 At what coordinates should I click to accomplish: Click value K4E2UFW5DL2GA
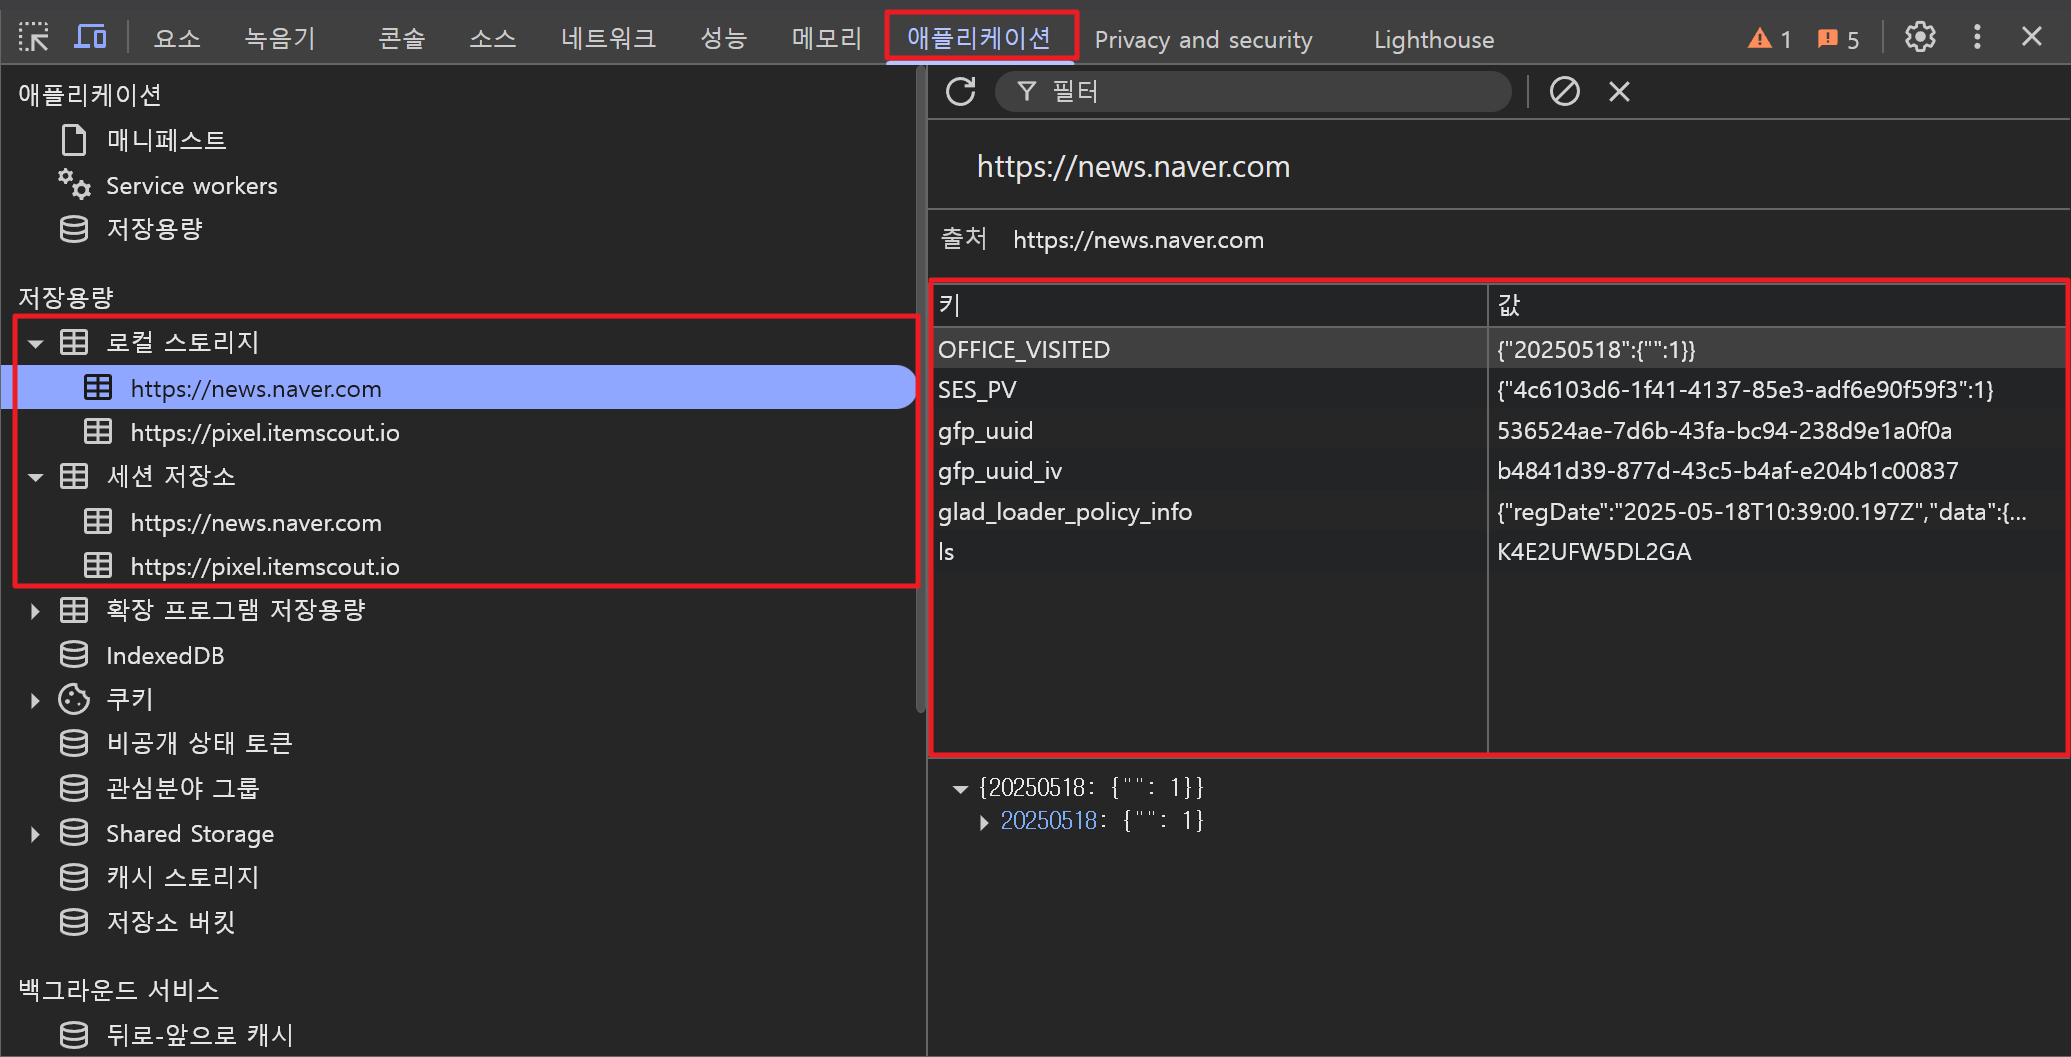[1594, 551]
